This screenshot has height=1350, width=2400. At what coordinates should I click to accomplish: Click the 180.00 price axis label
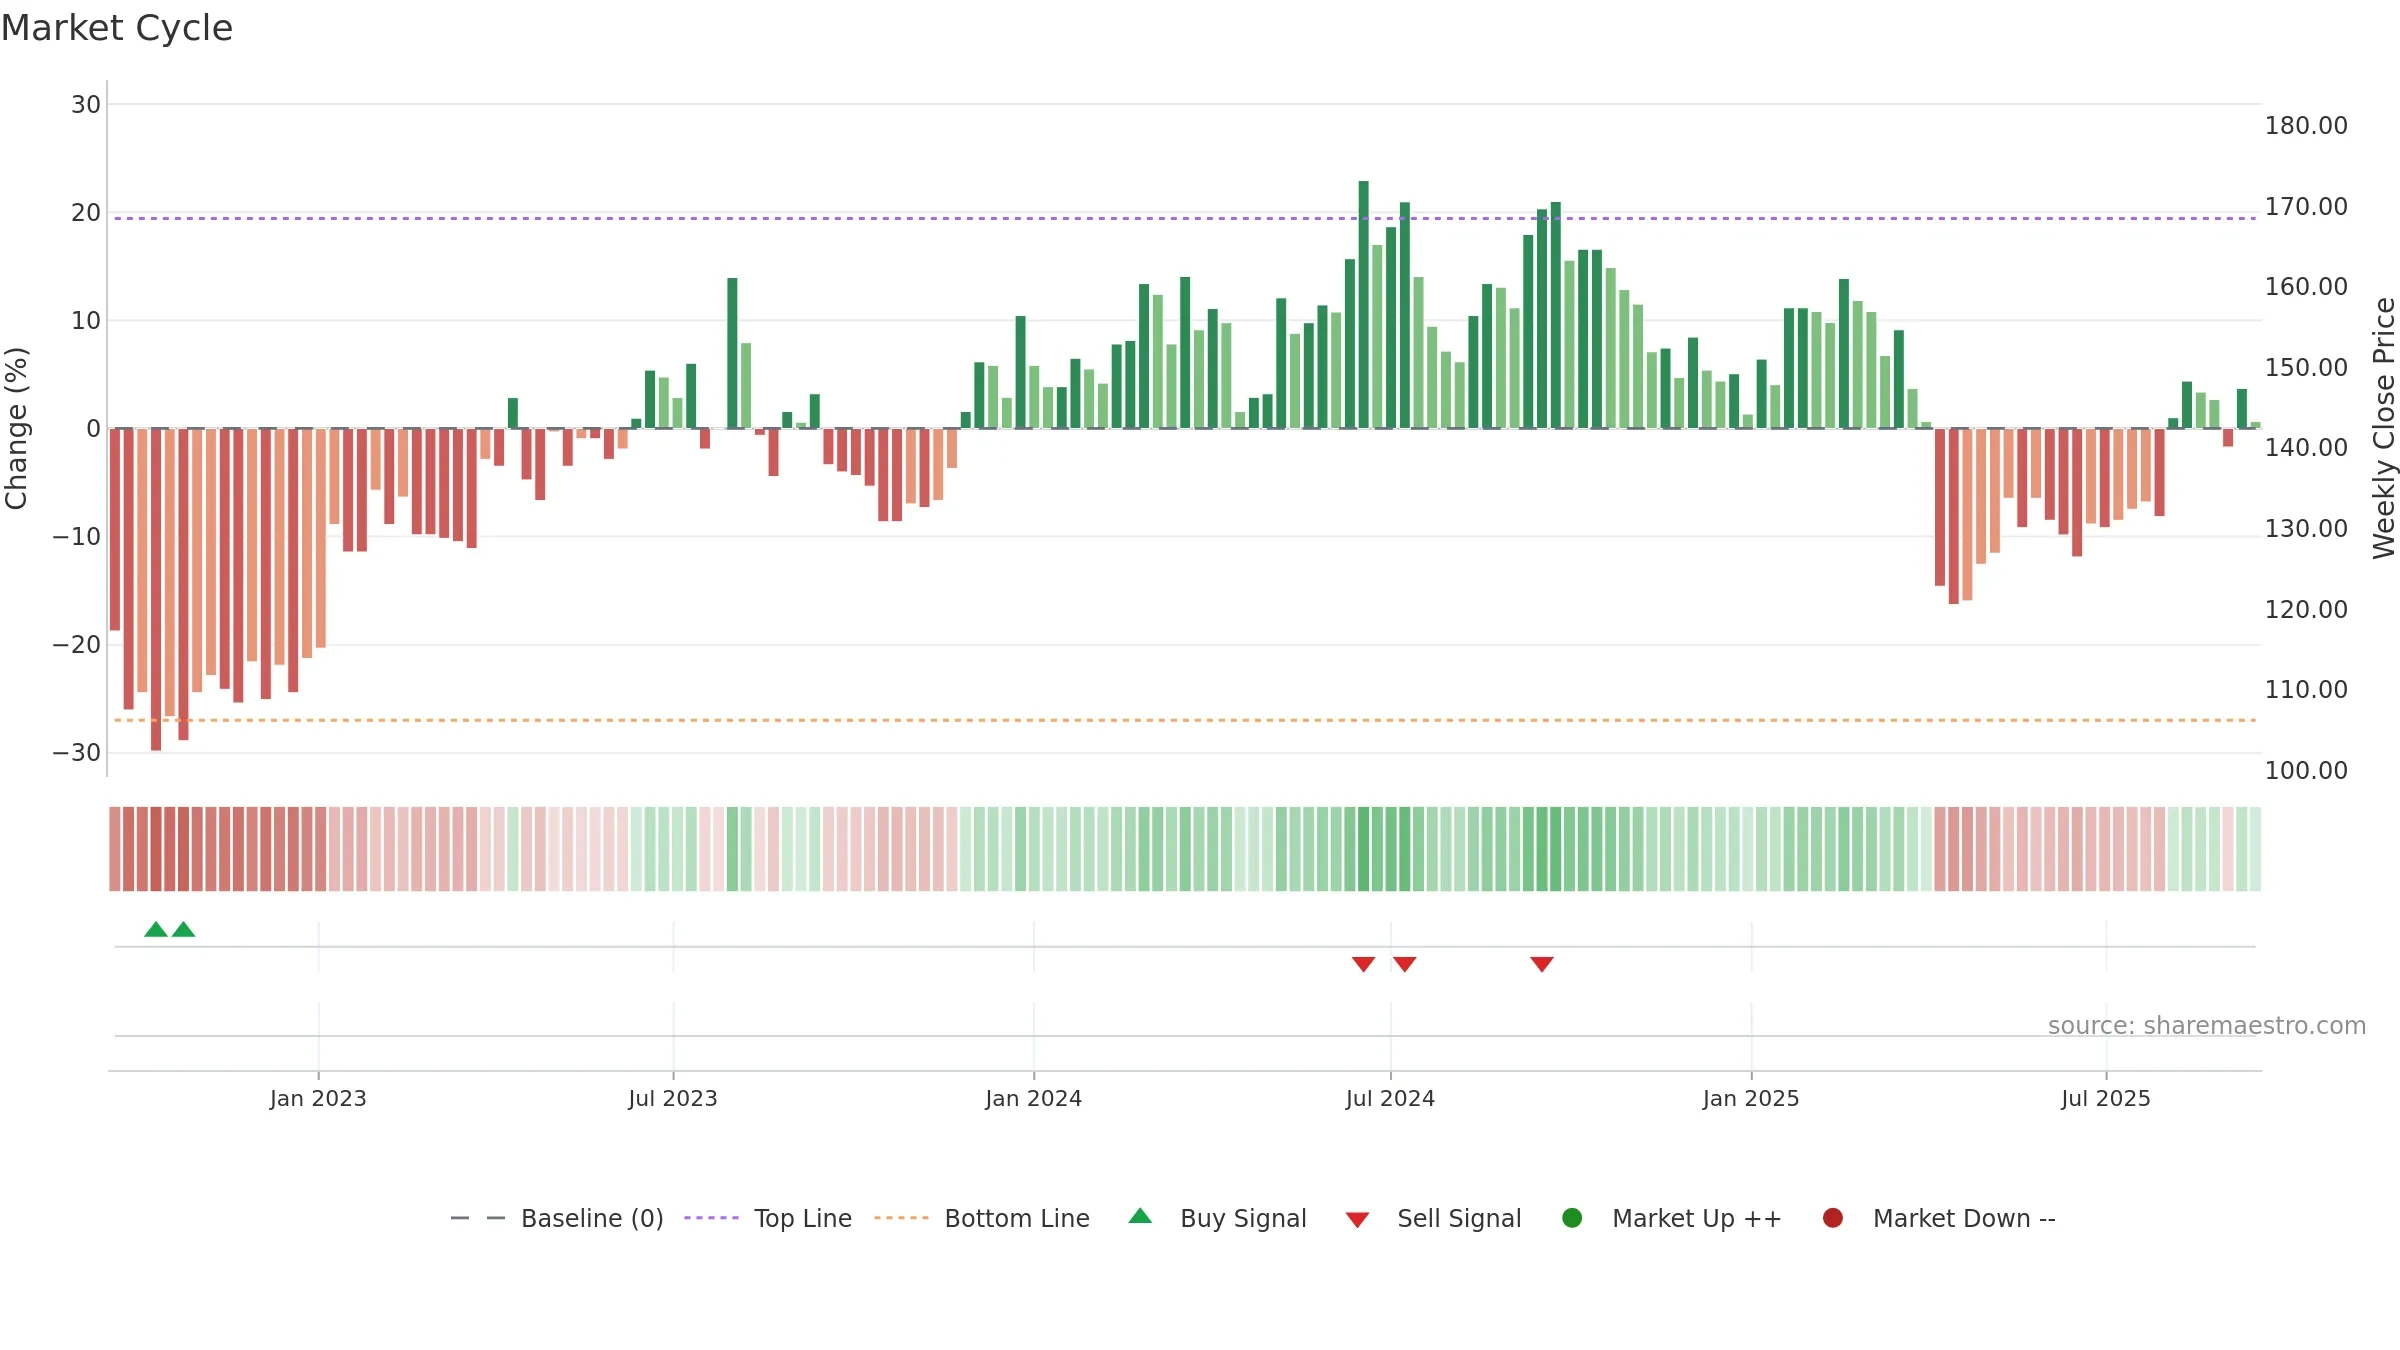click(2306, 126)
